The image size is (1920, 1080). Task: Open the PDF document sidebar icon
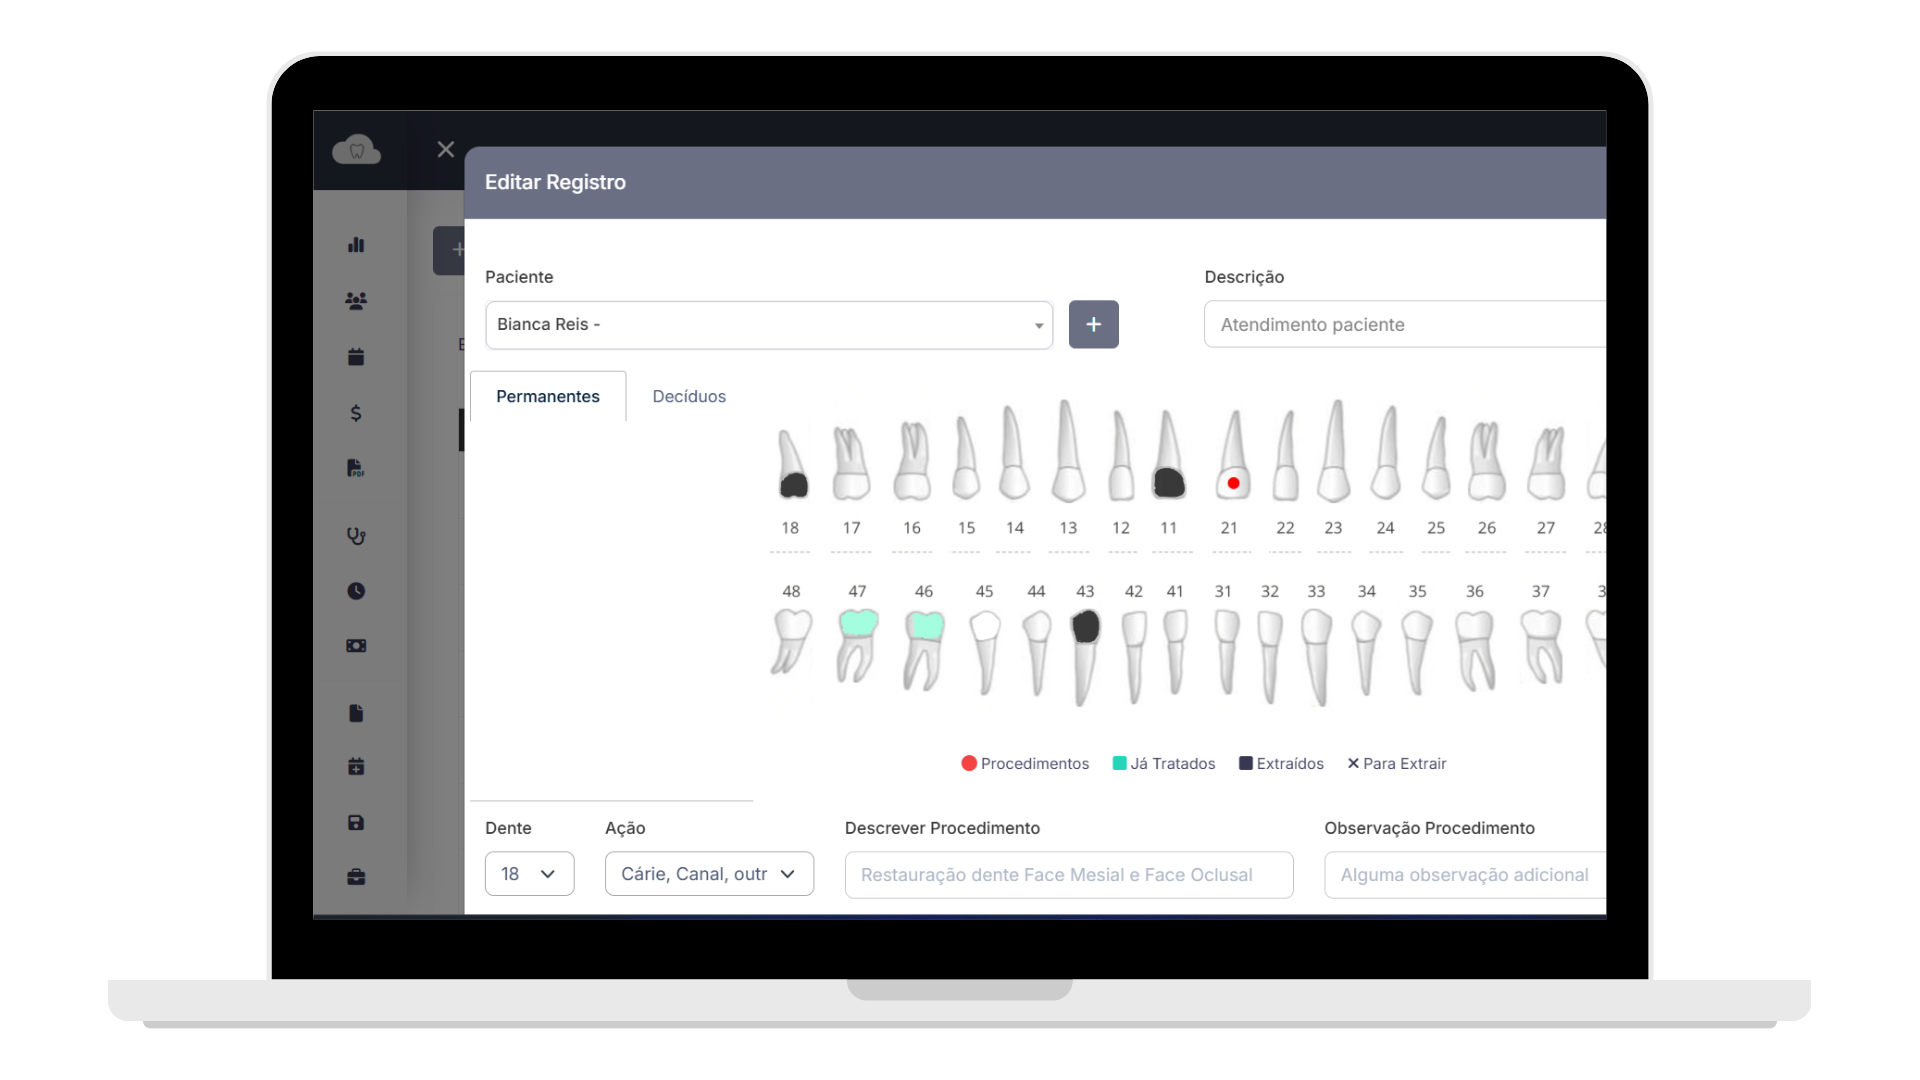pyautogui.click(x=356, y=468)
